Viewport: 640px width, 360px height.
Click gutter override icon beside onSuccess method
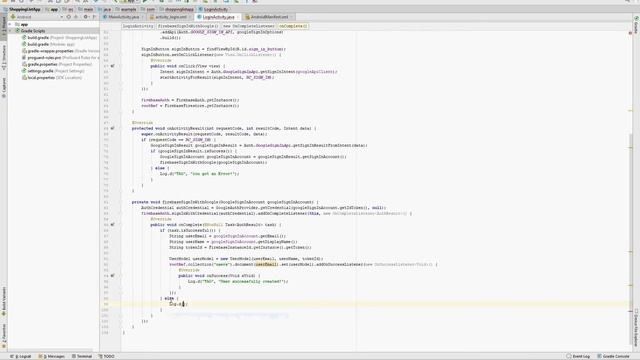click(x=112, y=276)
